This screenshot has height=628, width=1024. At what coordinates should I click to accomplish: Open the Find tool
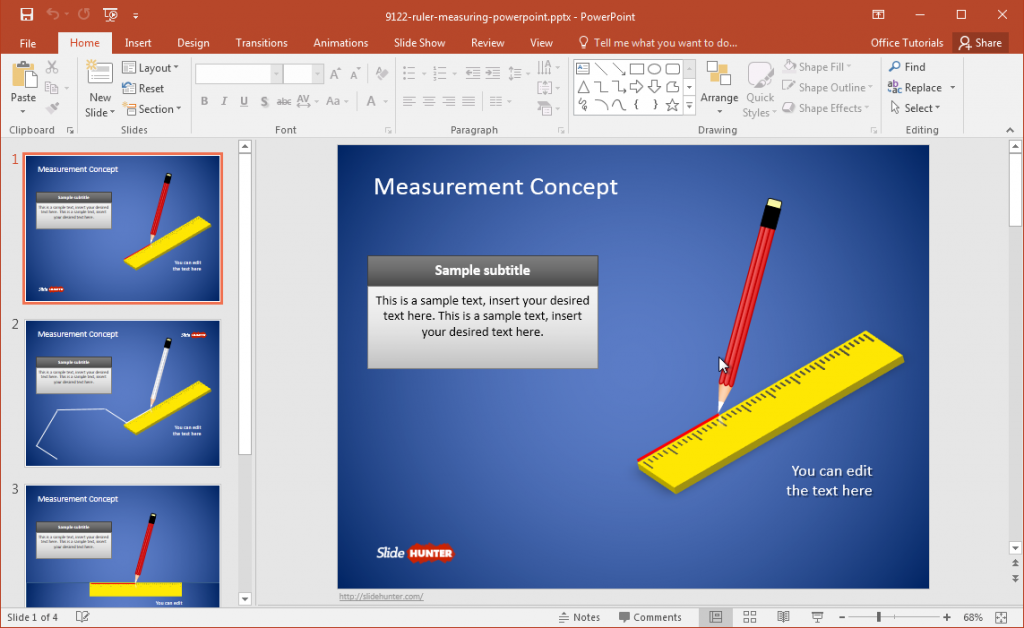pyautogui.click(x=911, y=66)
